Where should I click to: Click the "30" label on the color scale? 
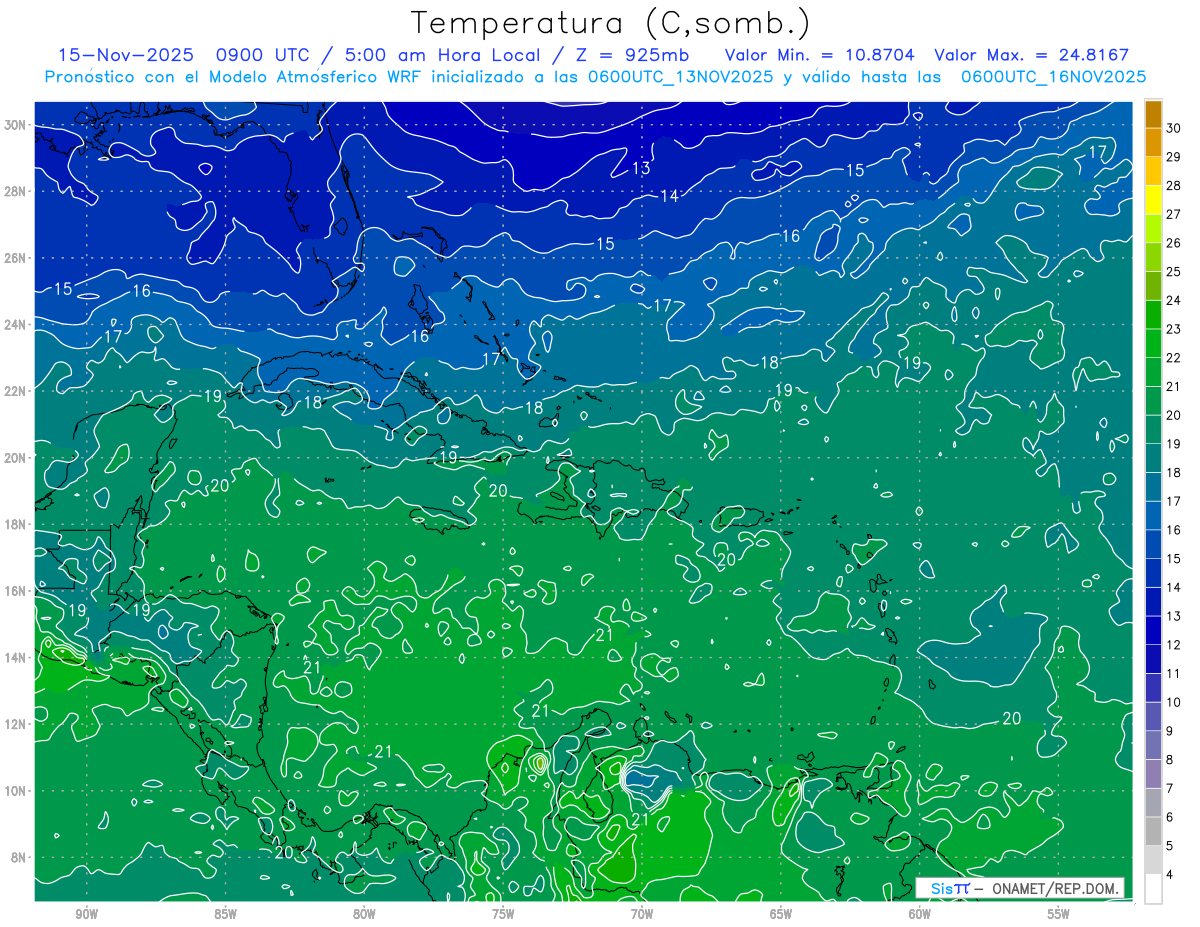(1174, 127)
